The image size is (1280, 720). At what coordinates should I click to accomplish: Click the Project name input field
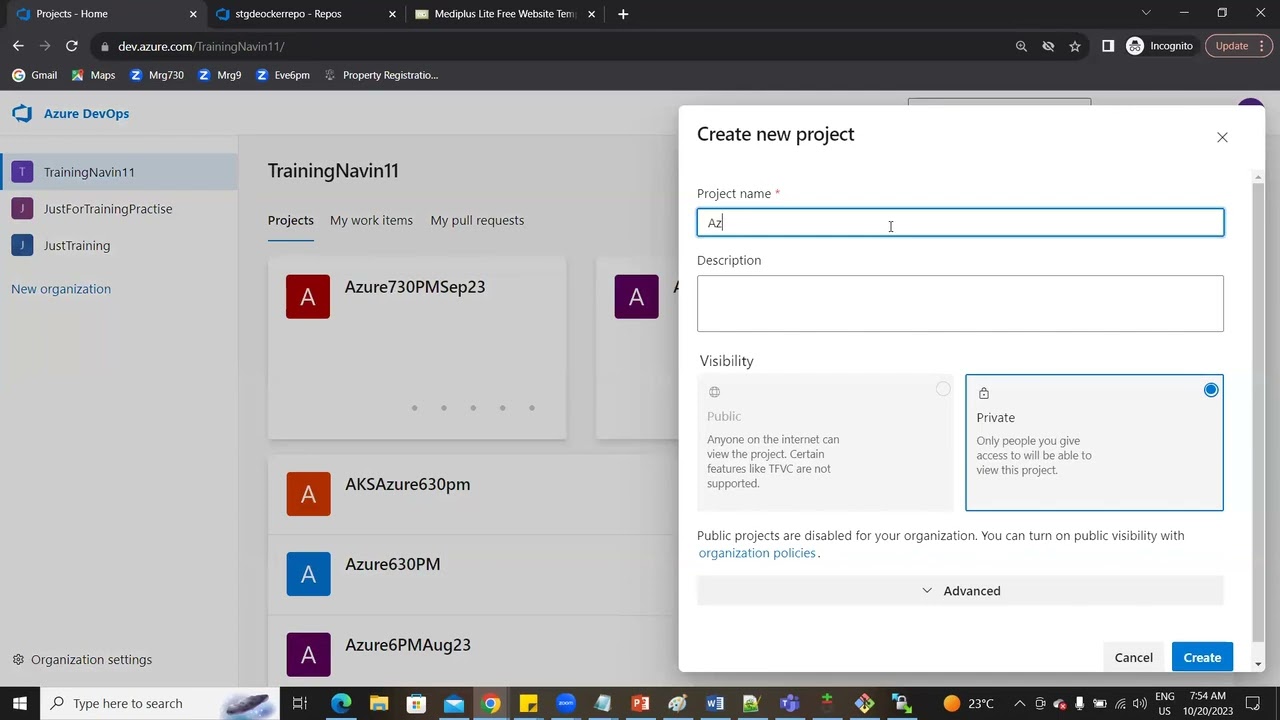tap(960, 222)
